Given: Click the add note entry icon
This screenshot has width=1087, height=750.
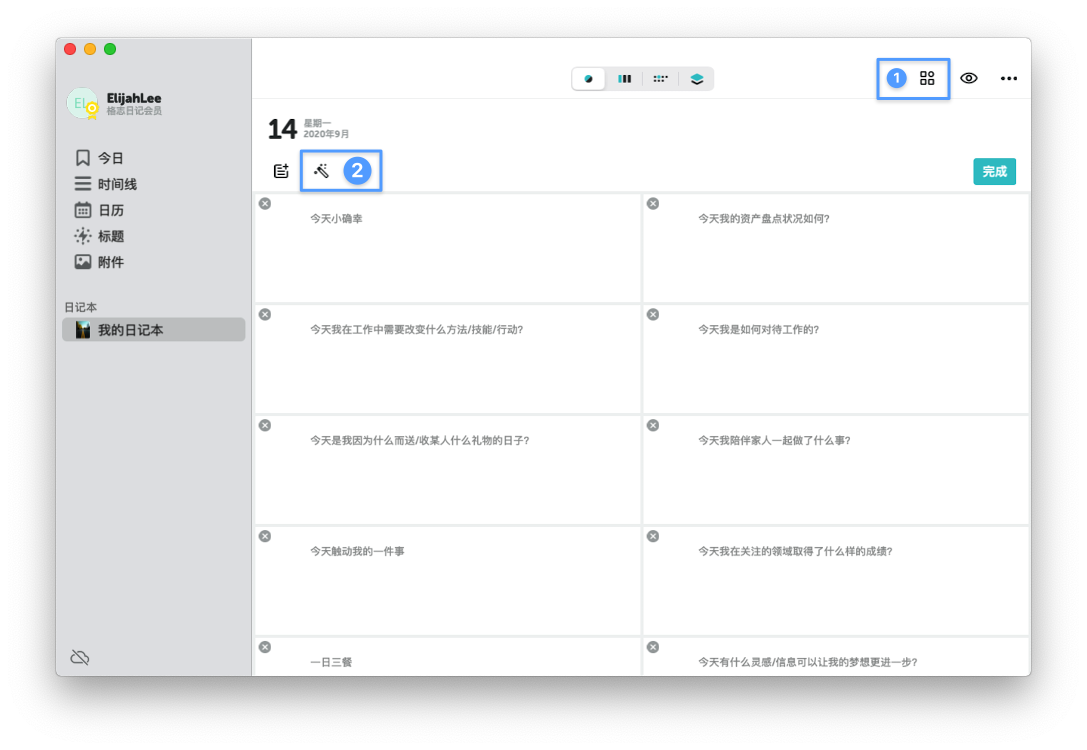Looking at the screenshot, I should click(x=281, y=171).
